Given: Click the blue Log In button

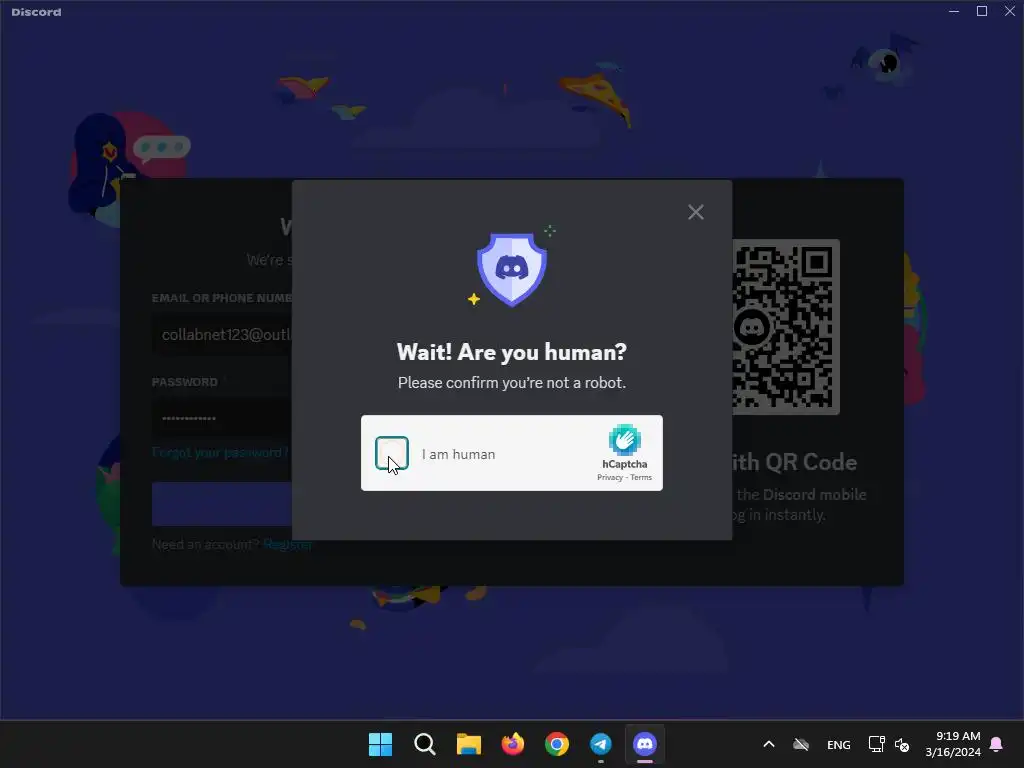Looking at the screenshot, I should [x=222, y=504].
